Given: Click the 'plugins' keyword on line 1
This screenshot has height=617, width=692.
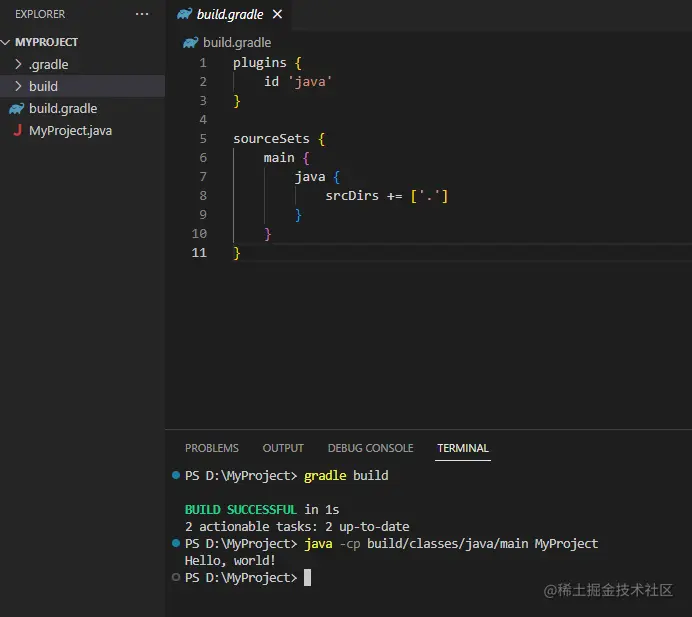Looking at the screenshot, I should 260,63.
